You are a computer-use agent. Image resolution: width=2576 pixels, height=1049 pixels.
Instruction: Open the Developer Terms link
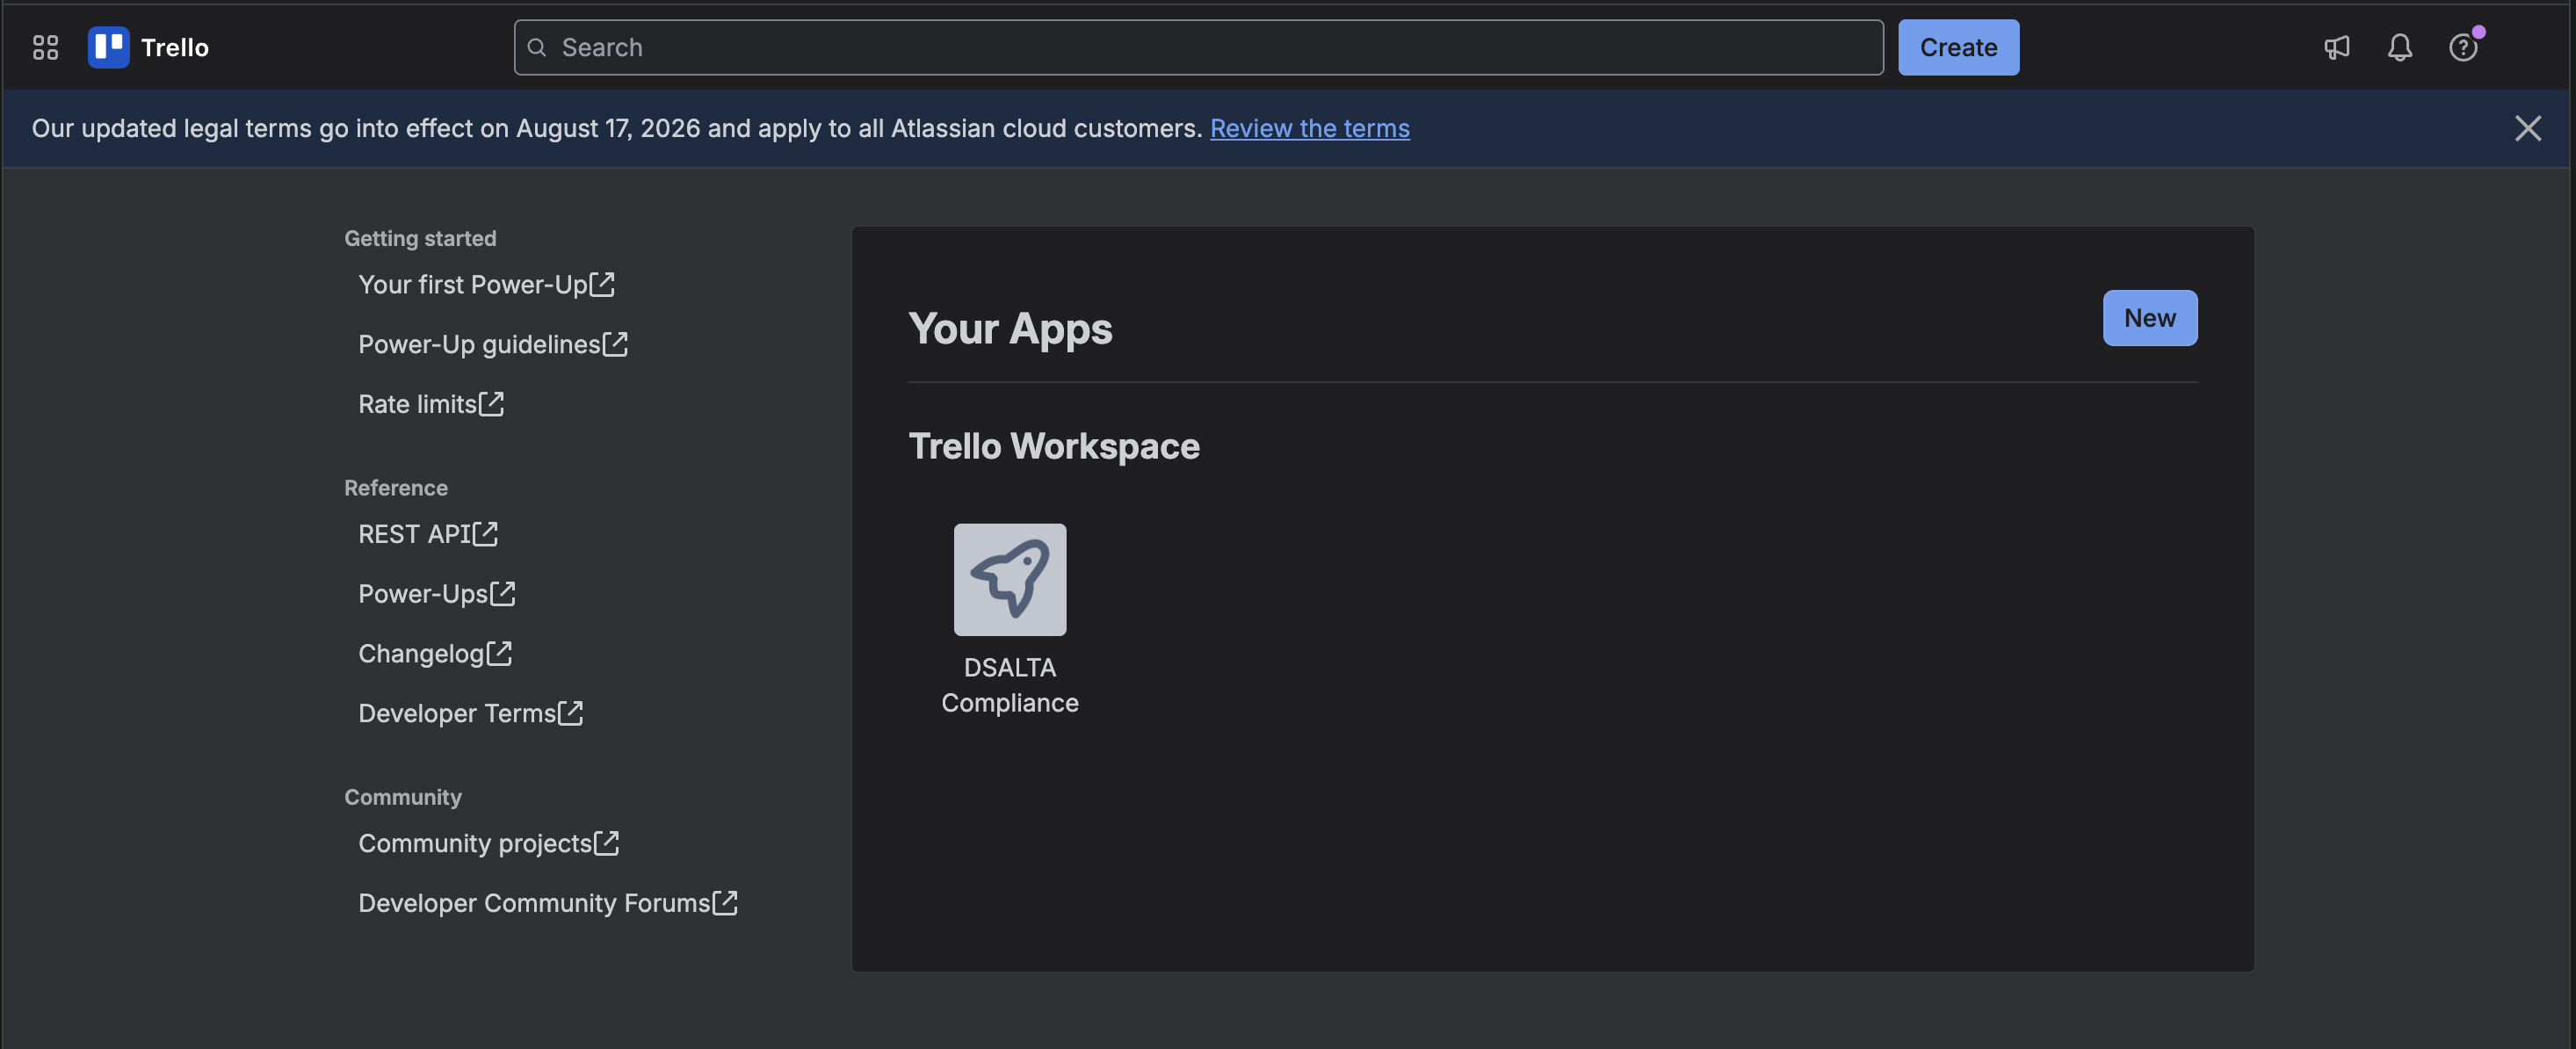pos(470,713)
